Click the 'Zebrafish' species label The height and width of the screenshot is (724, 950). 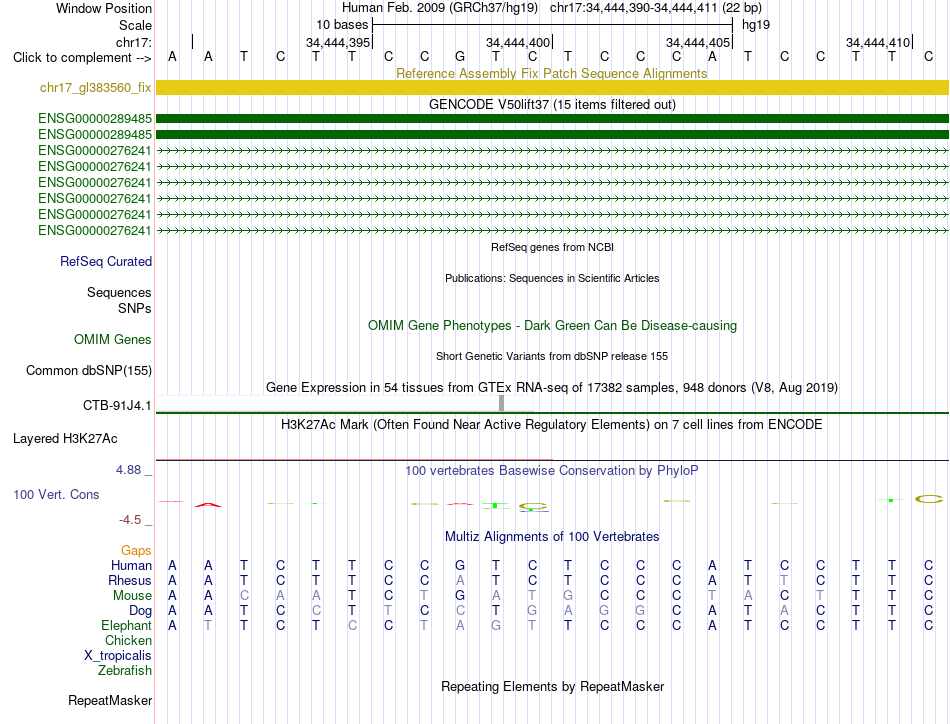[x=125, y=670]
